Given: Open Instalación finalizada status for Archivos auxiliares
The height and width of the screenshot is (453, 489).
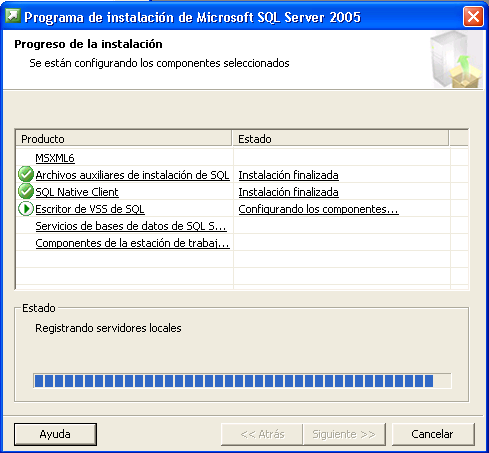Looking at the screenshot, I should 288,175.
